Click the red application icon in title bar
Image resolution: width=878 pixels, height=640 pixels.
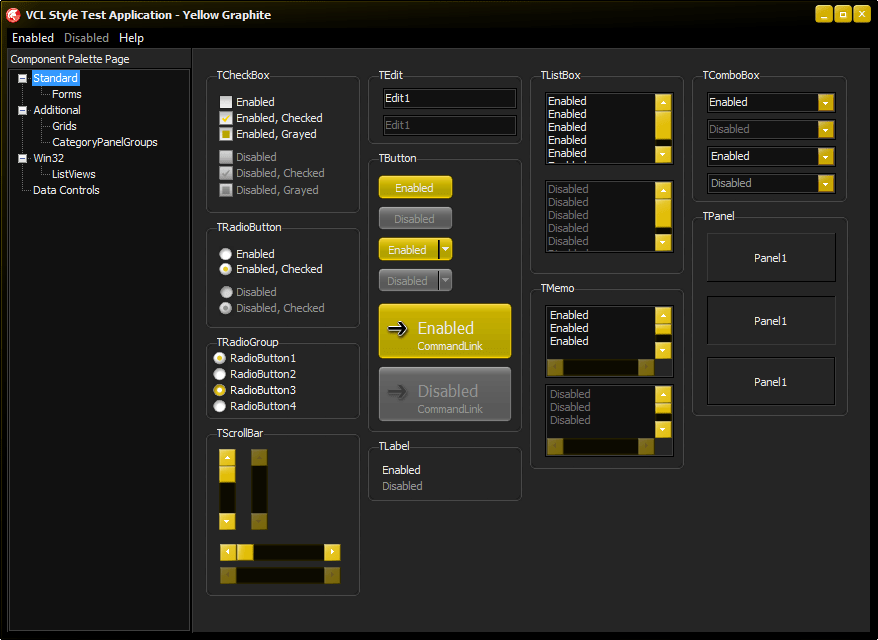(x=14, y=15)
